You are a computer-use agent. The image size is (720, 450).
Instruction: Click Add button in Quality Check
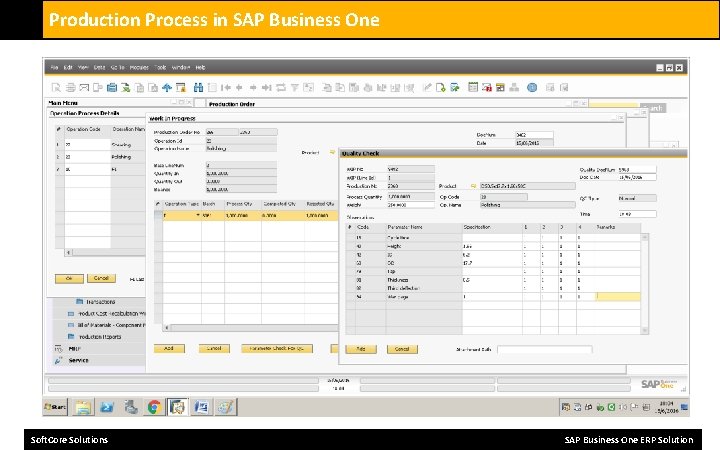pos(361,349)
